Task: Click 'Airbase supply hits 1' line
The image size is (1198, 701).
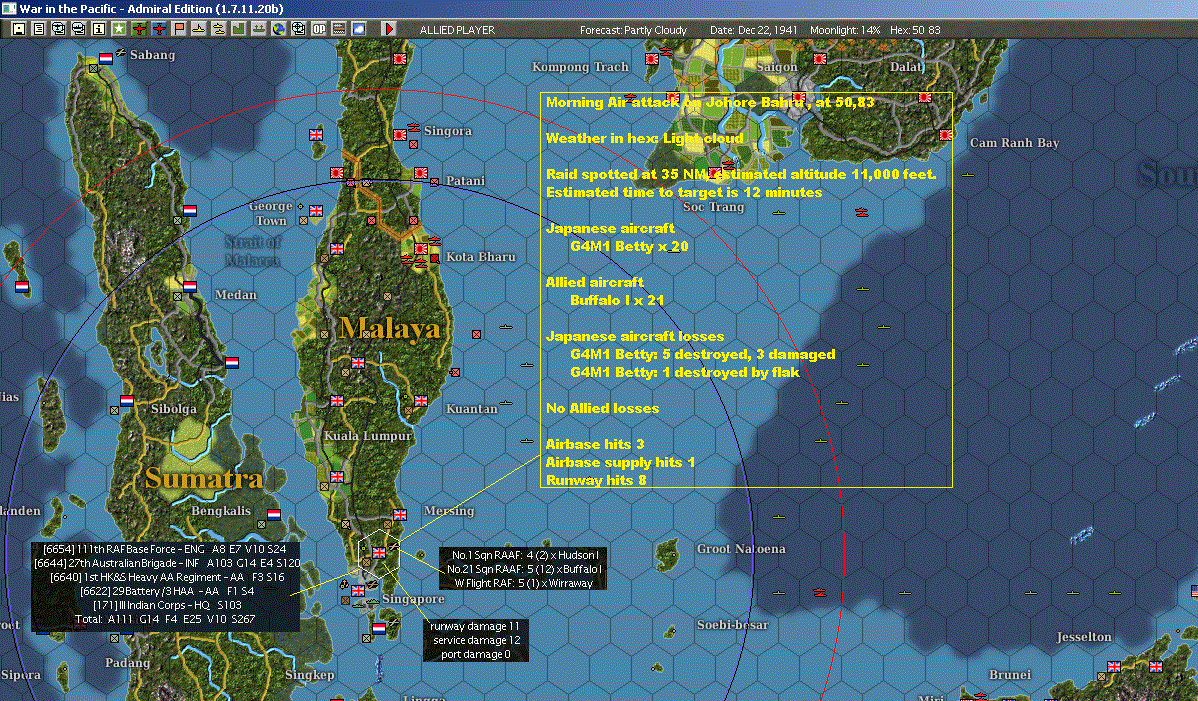Action: [620, 463]
